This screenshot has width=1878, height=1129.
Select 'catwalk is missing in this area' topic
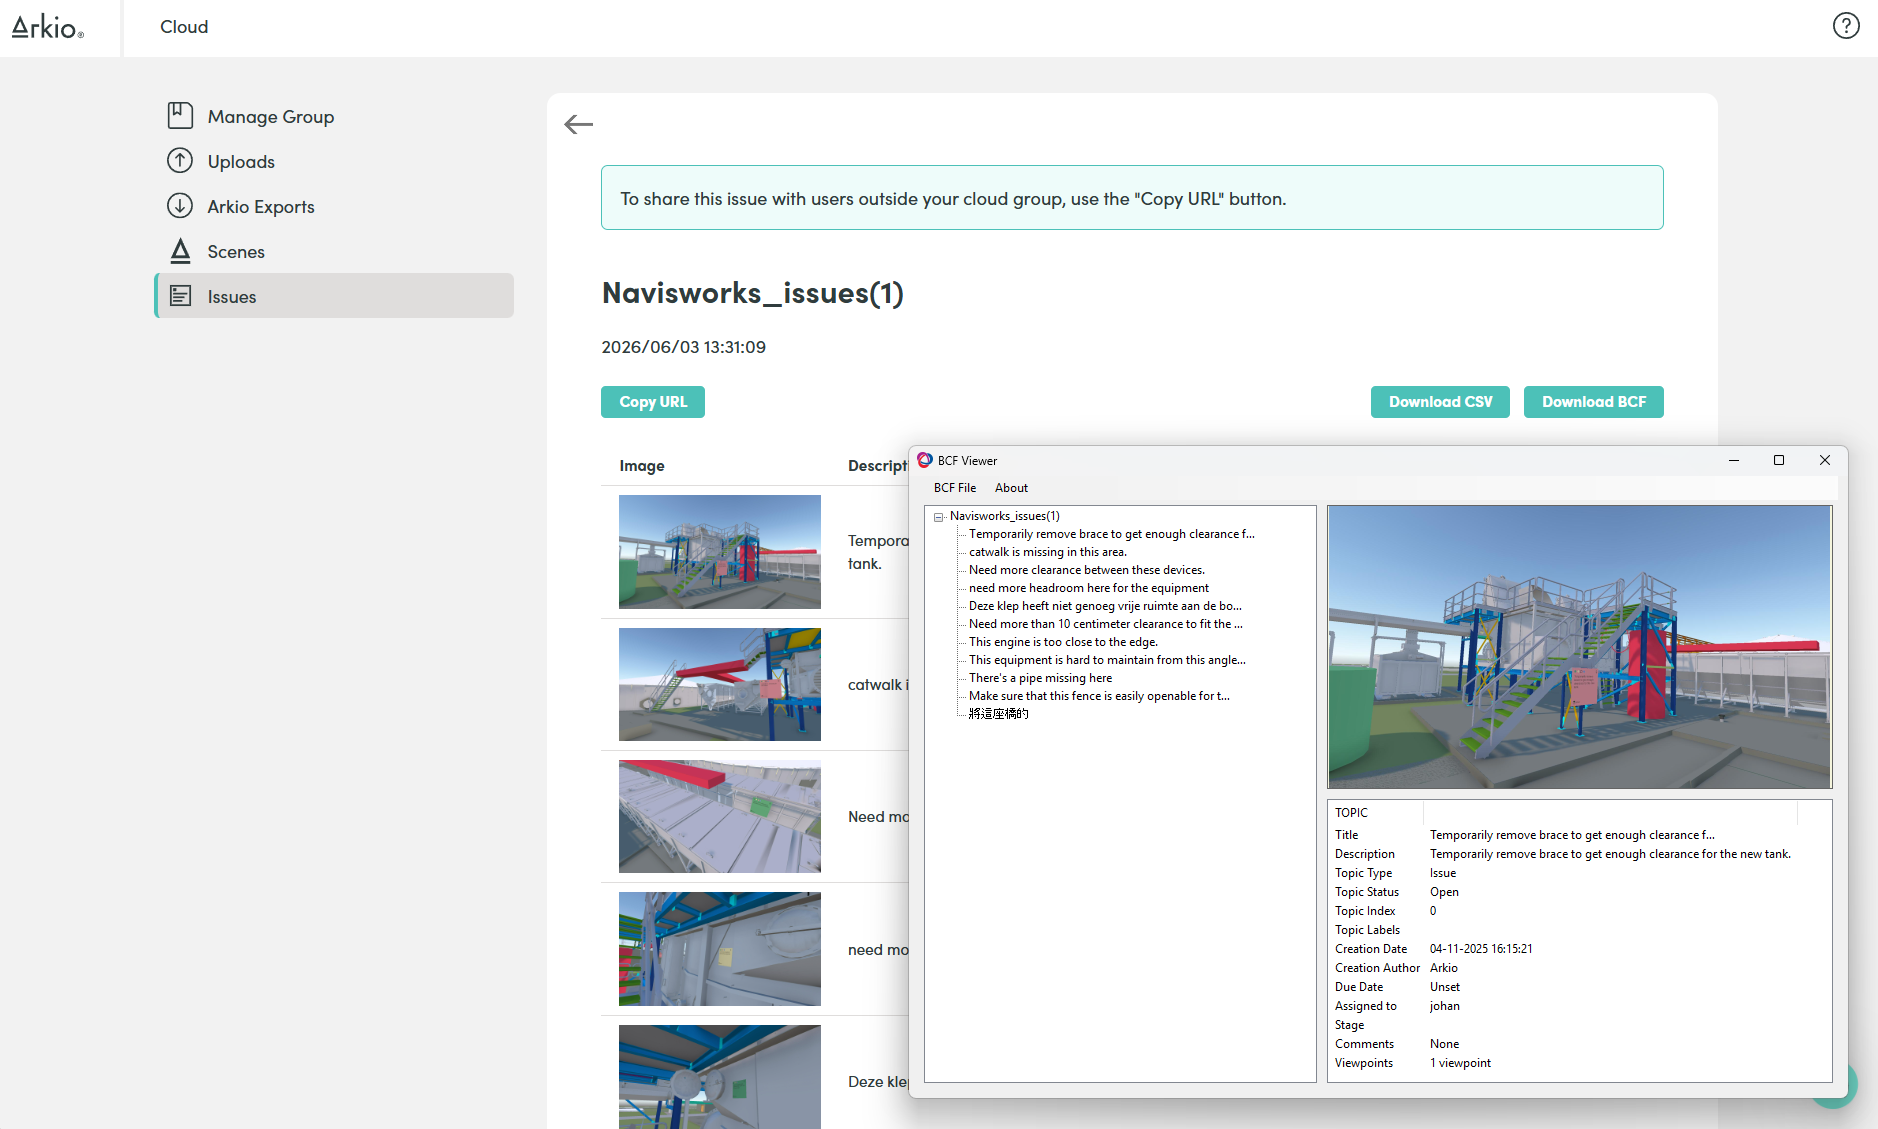1047,552
